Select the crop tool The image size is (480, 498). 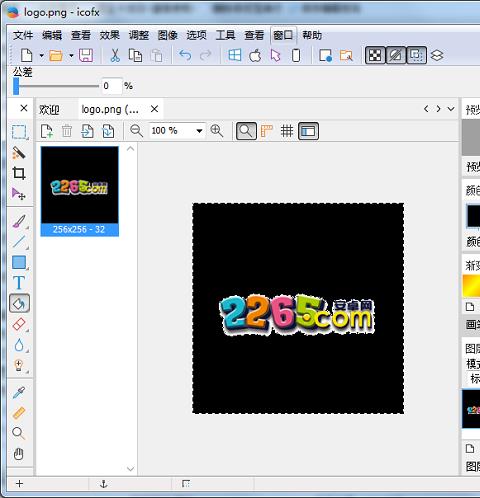pos(19,173)
